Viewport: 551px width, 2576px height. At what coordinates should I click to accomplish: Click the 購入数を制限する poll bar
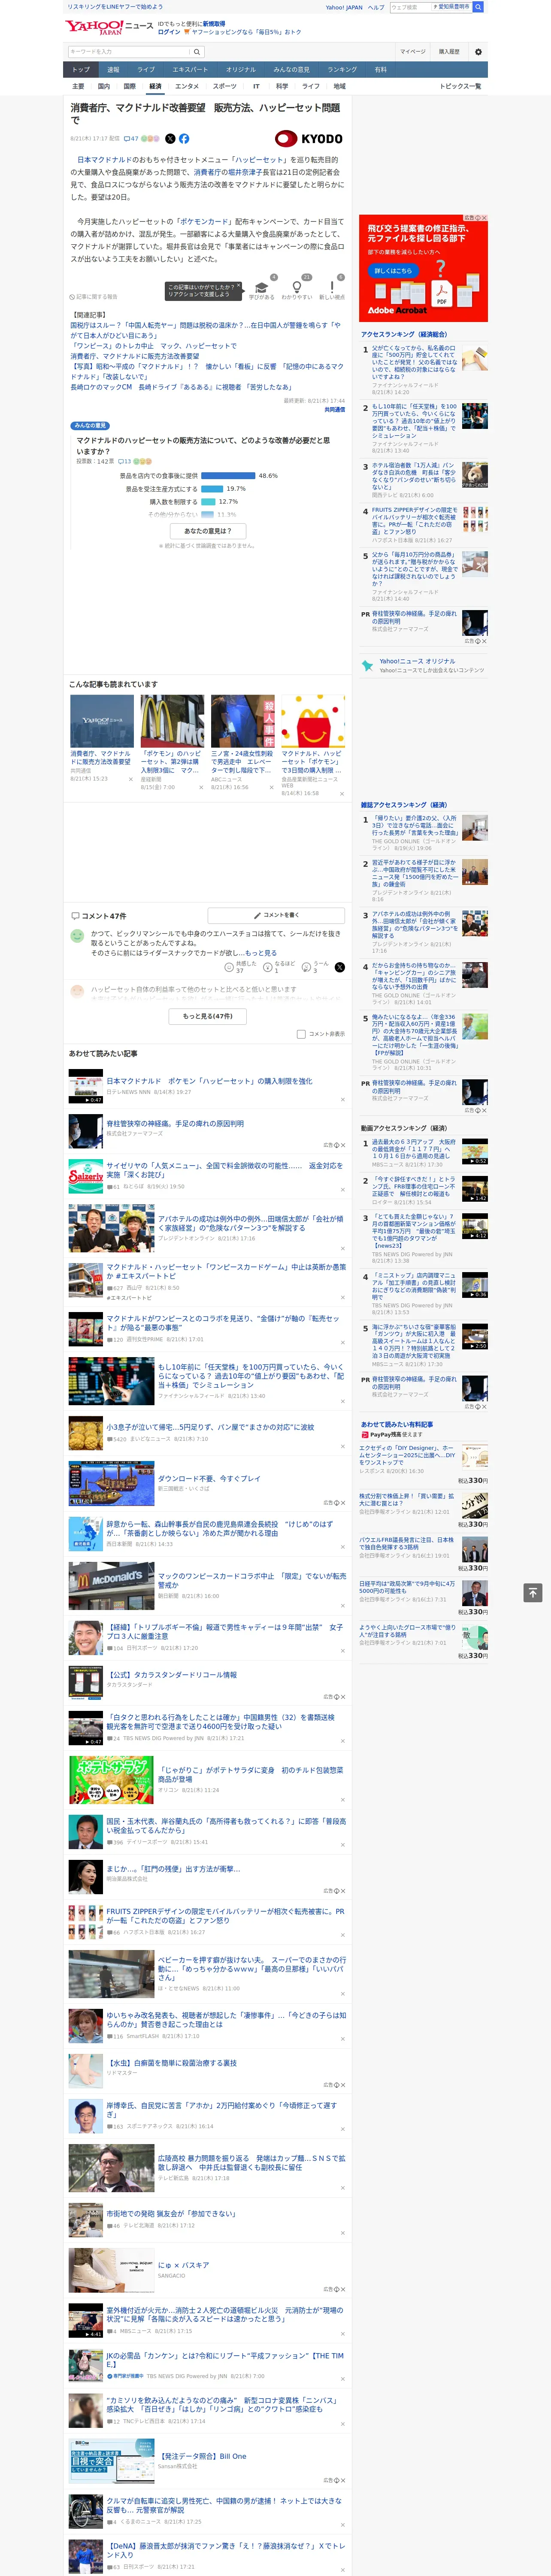pos(209,502)
